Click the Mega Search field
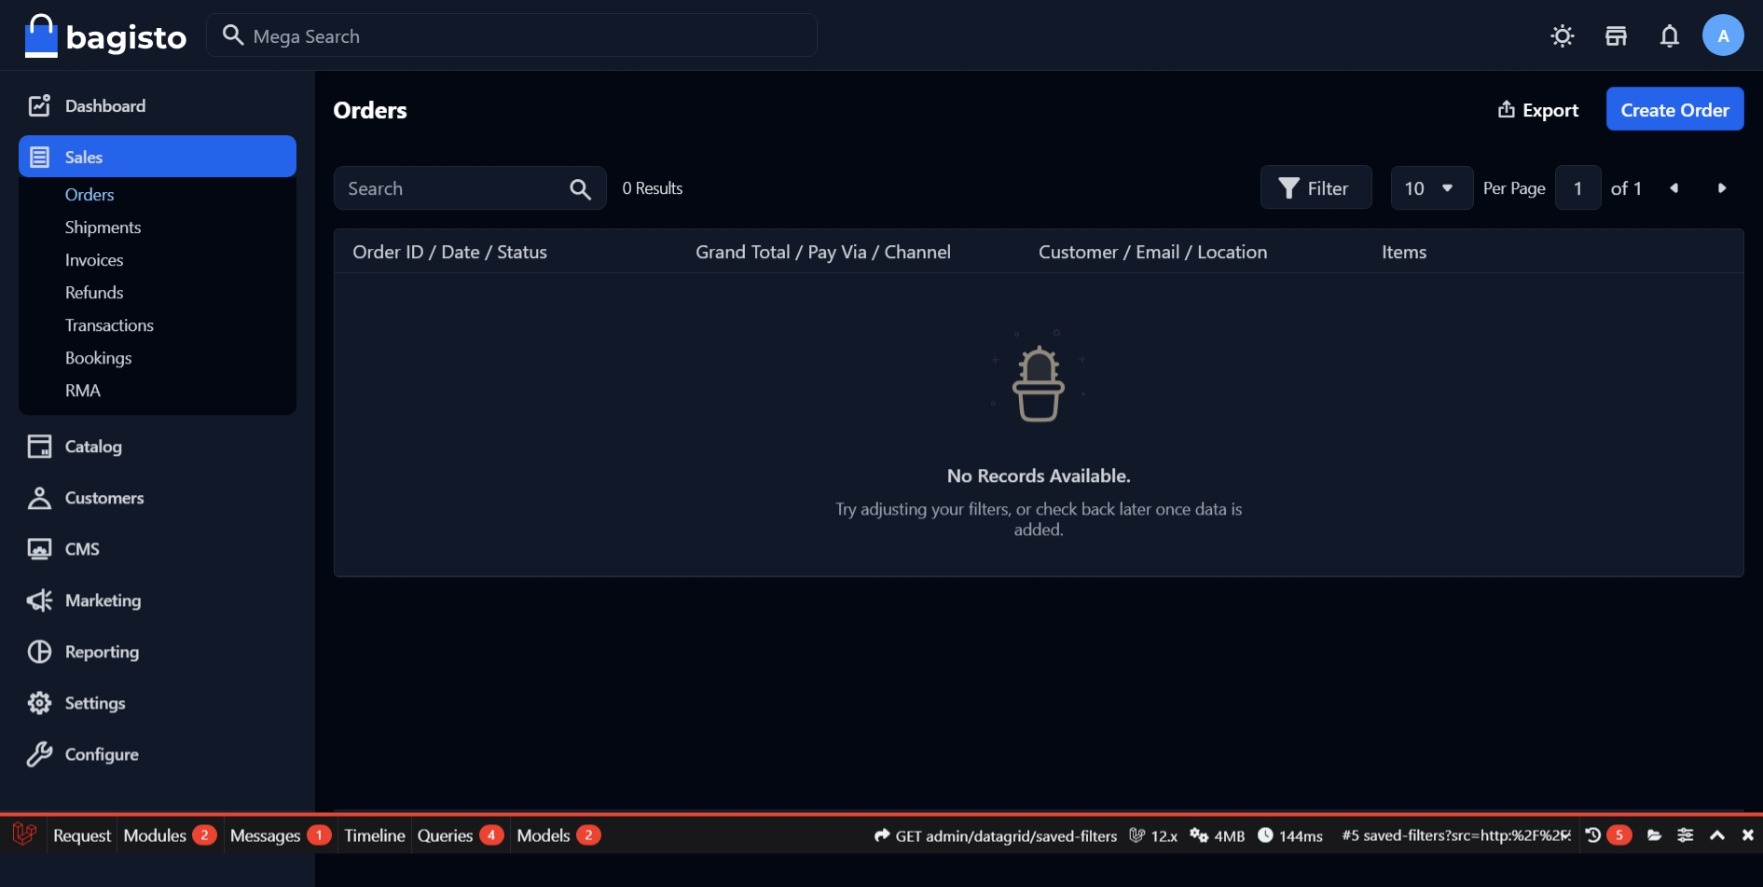The width and height of the screenshot is (1763, 887). pyautogui.click(x=511, y=36)
